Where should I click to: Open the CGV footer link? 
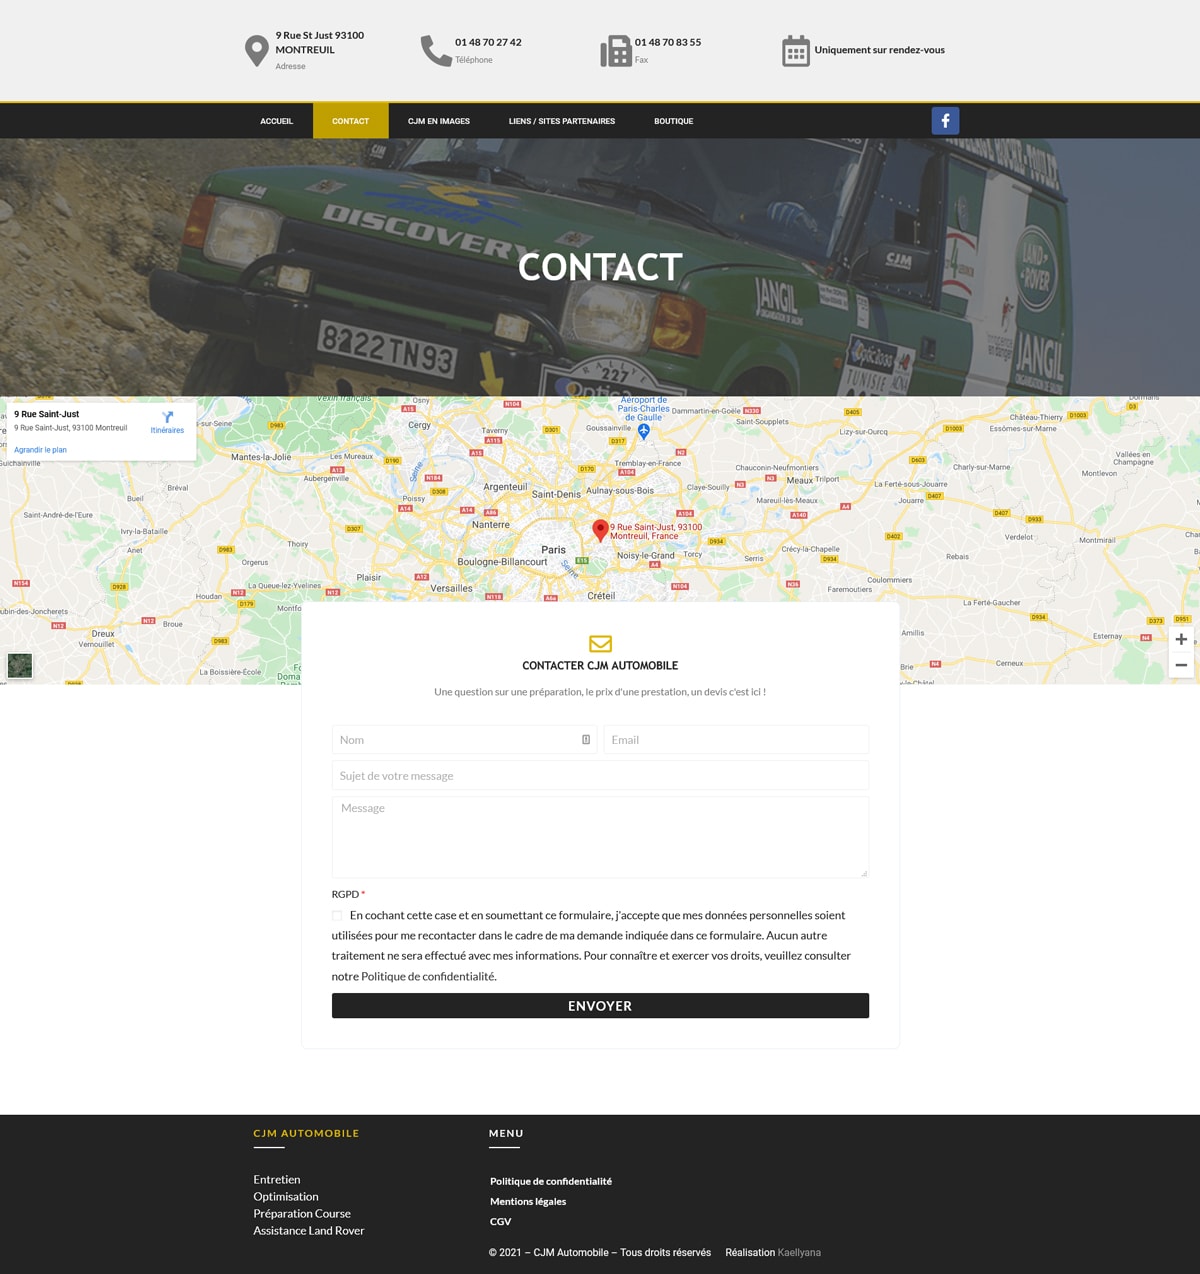(501, 1221)
